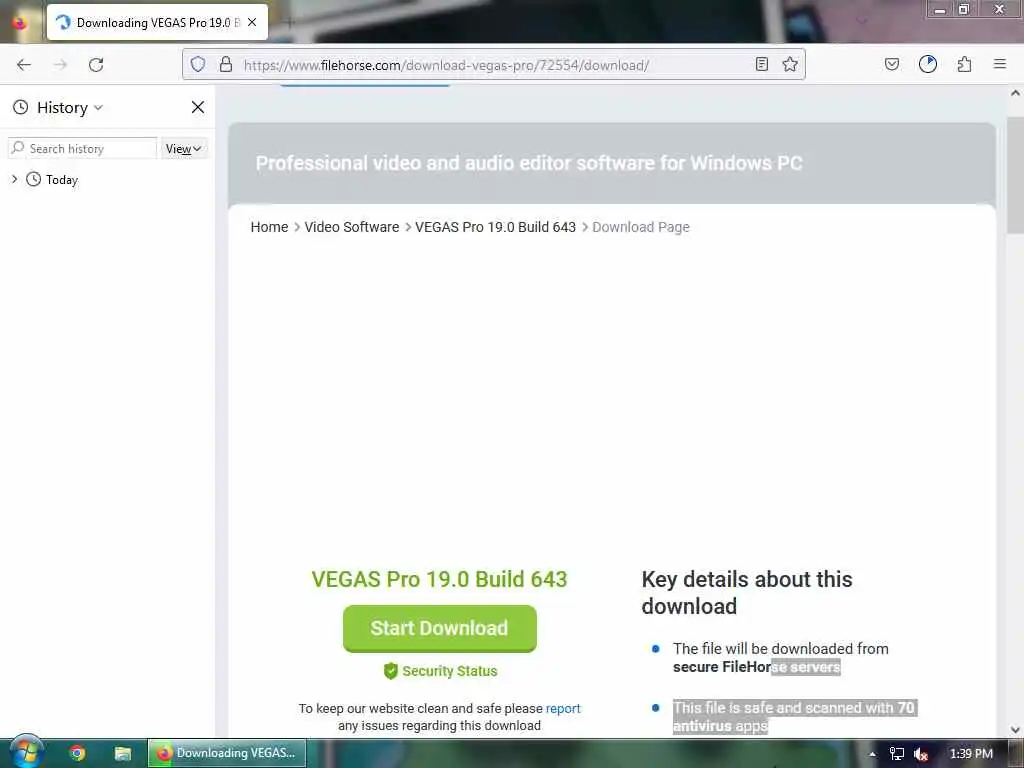Open the Windows Start menu

click(27, 752)
